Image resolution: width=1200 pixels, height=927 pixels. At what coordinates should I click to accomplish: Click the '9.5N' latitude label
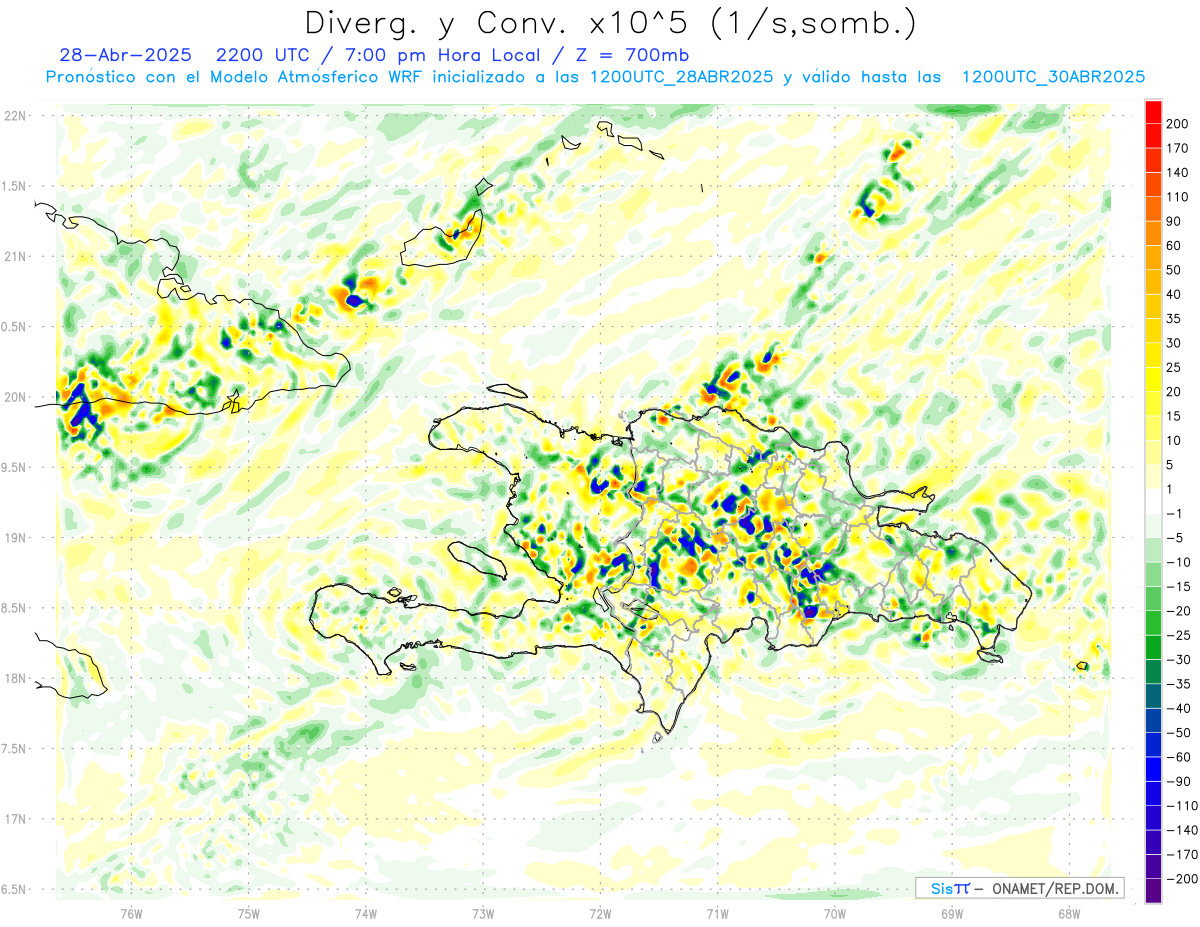coord(14,467)
